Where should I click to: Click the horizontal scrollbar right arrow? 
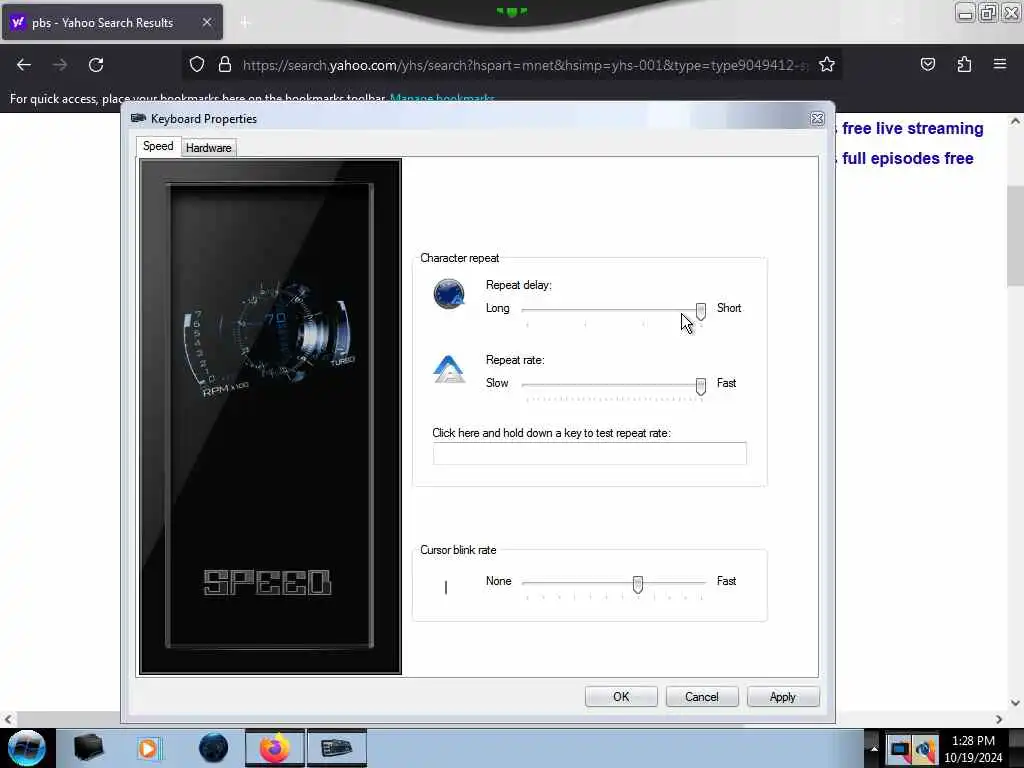(x=999, y=719)
